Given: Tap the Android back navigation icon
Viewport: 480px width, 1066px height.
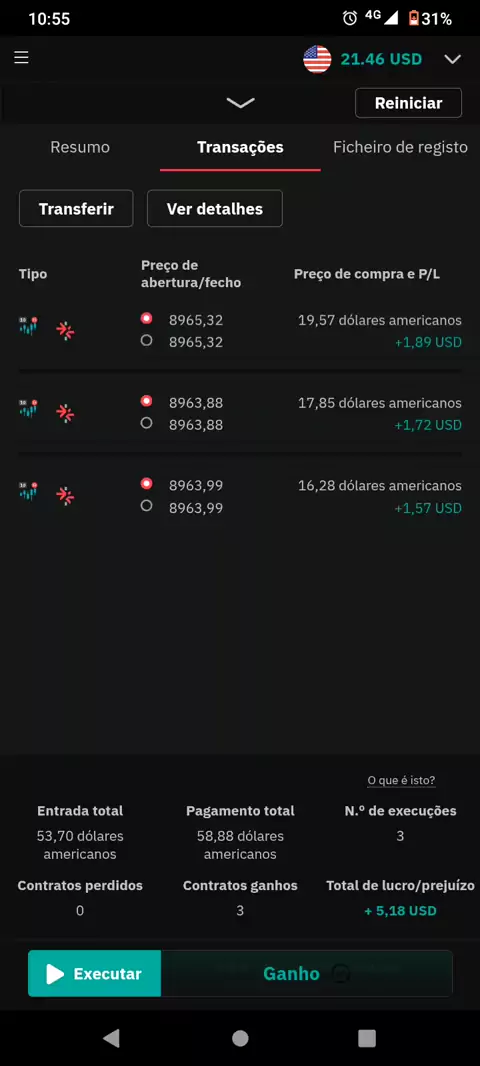Looking at the screenshot, I should point(111,1037).
